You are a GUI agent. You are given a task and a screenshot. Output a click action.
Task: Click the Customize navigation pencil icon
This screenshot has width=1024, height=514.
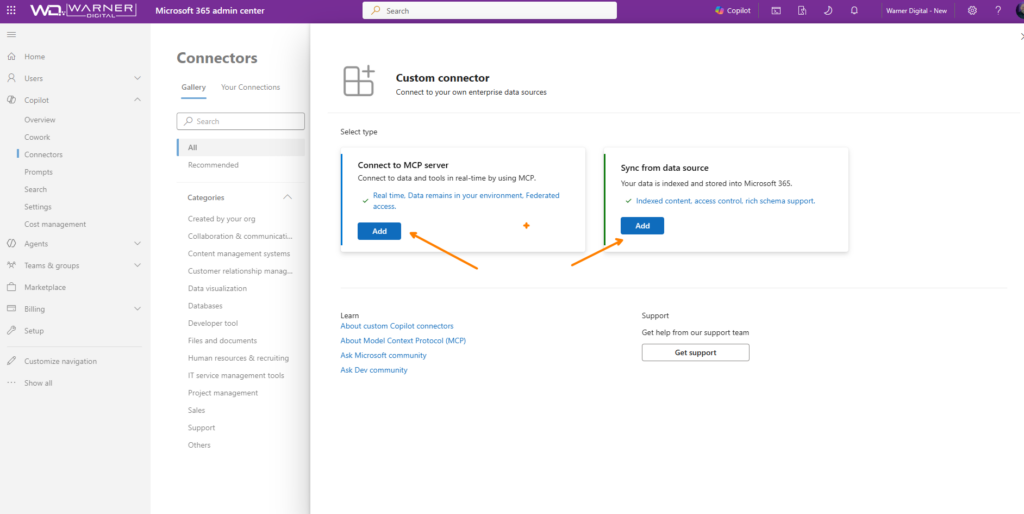(11, 361)
